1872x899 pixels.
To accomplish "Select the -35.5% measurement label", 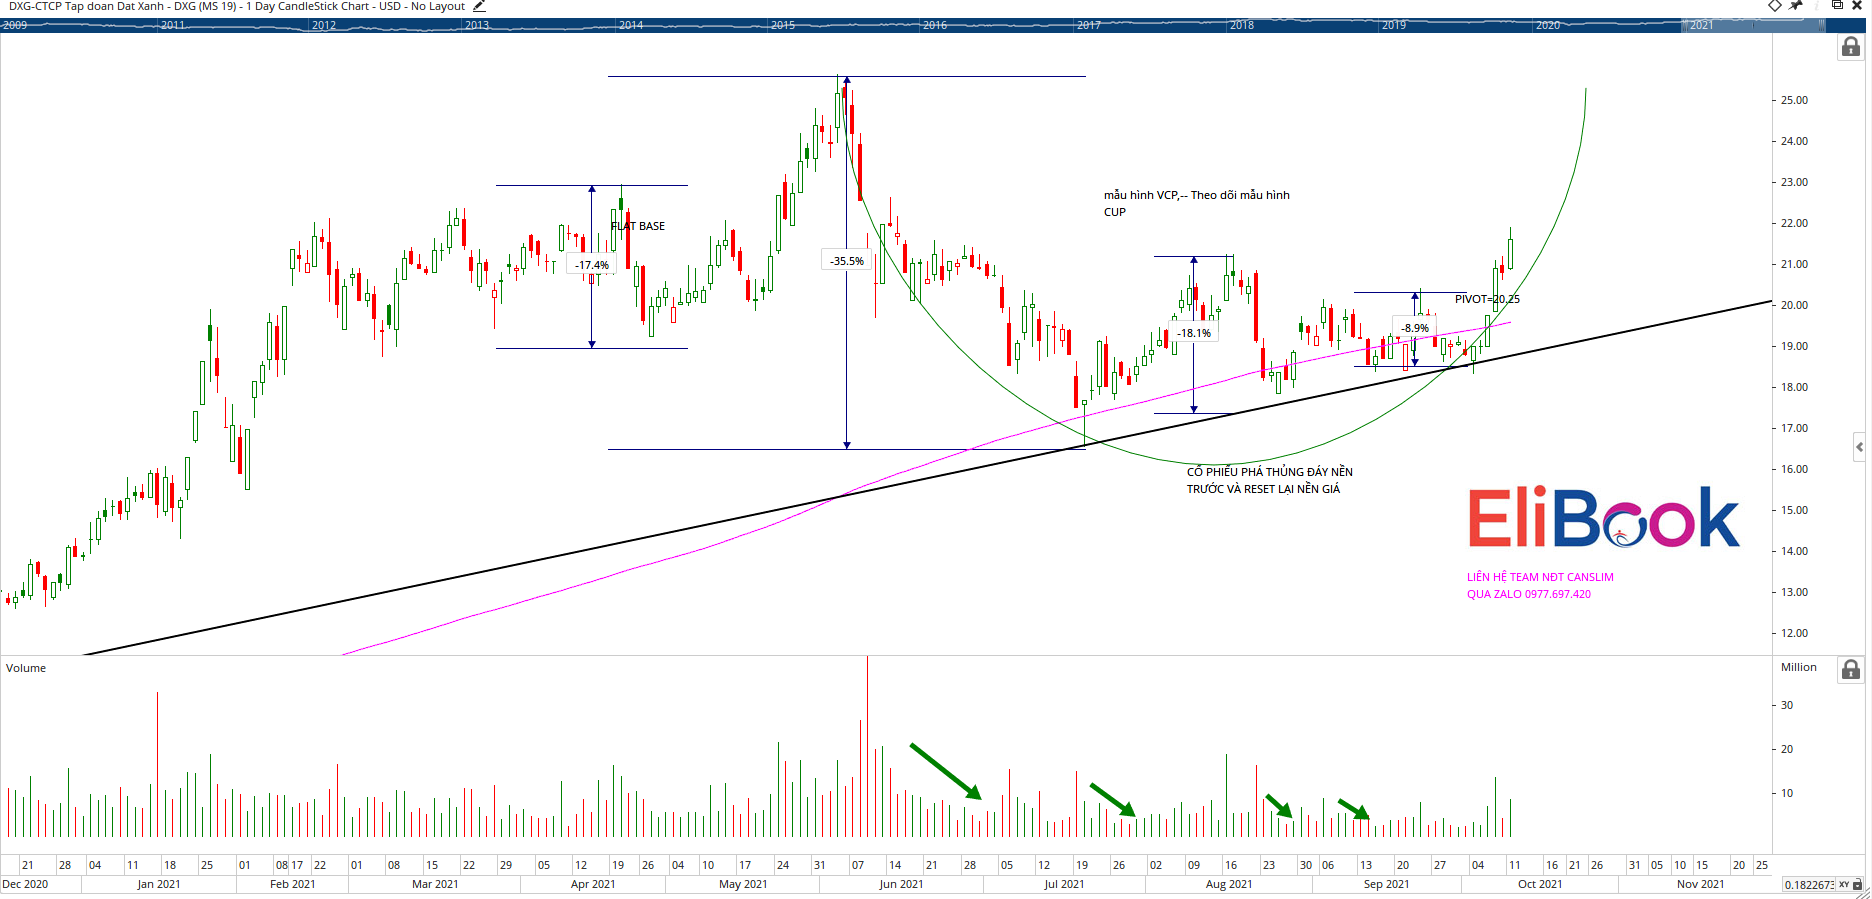I will [x=847, y=261].
